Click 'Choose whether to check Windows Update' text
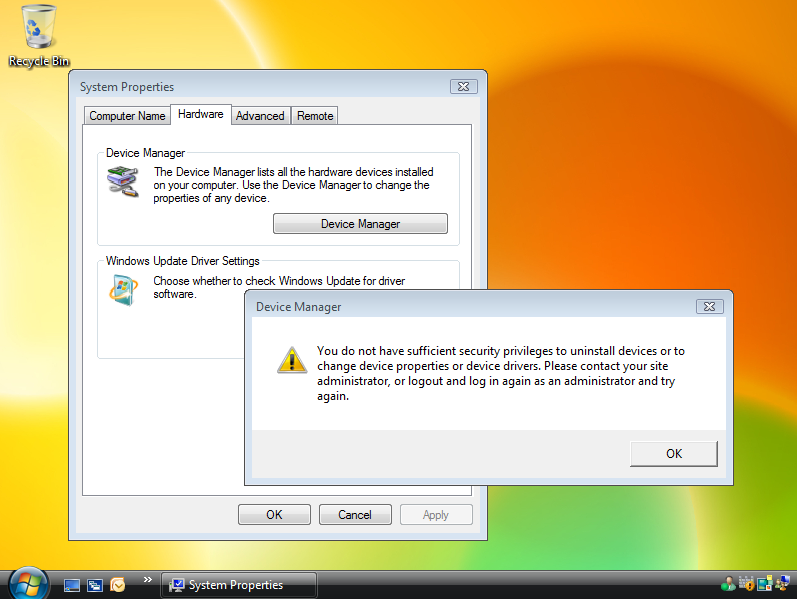This screenshot has width=797, height=599. 279,287
